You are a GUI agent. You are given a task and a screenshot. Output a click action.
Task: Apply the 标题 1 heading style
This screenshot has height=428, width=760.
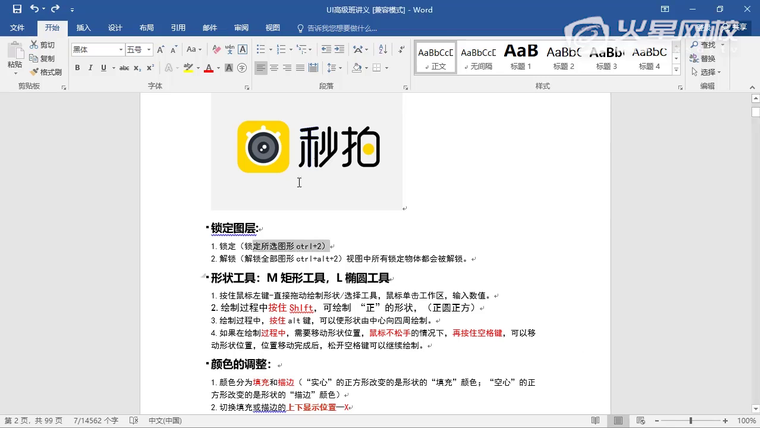(x=521, y=56)
